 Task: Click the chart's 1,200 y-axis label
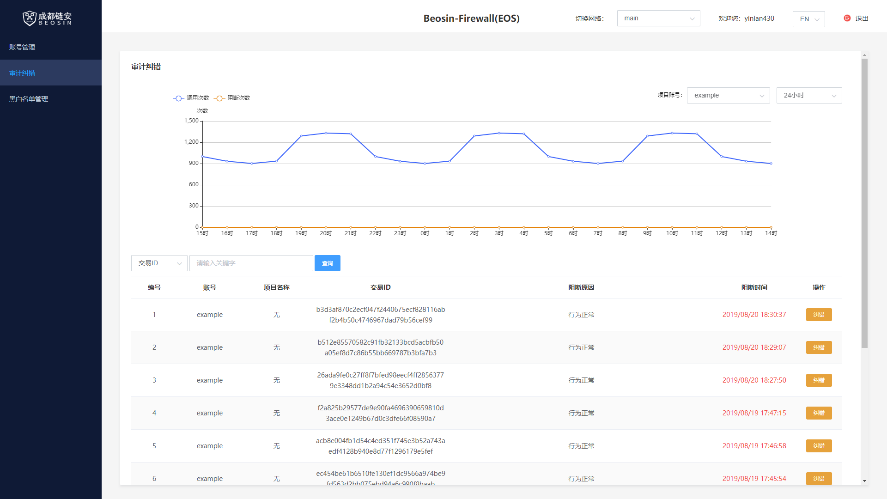click(x=191, y=142)
